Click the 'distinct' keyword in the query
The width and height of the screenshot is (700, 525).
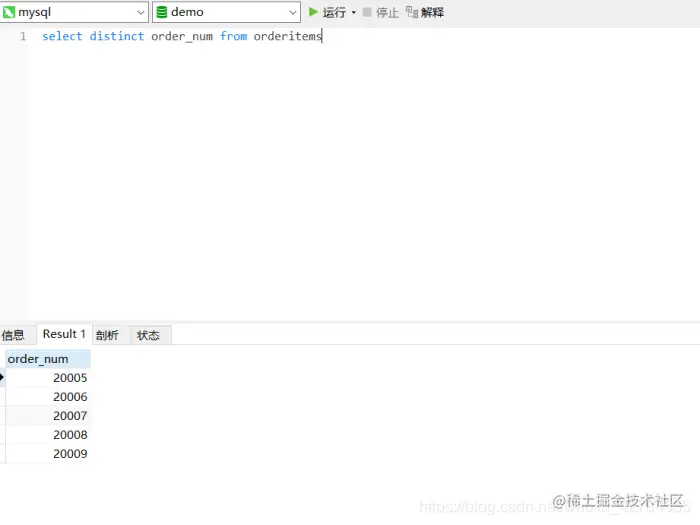[x=117, y=36]
